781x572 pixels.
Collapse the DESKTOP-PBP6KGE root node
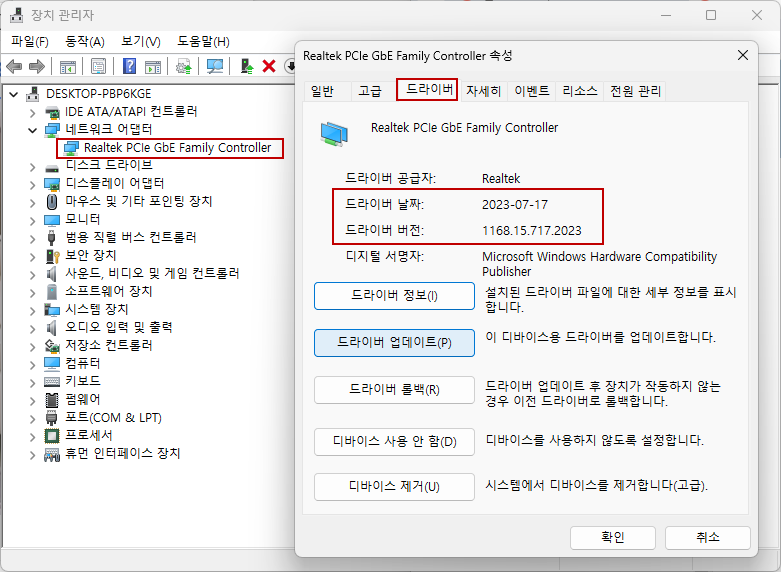[14, 94]
